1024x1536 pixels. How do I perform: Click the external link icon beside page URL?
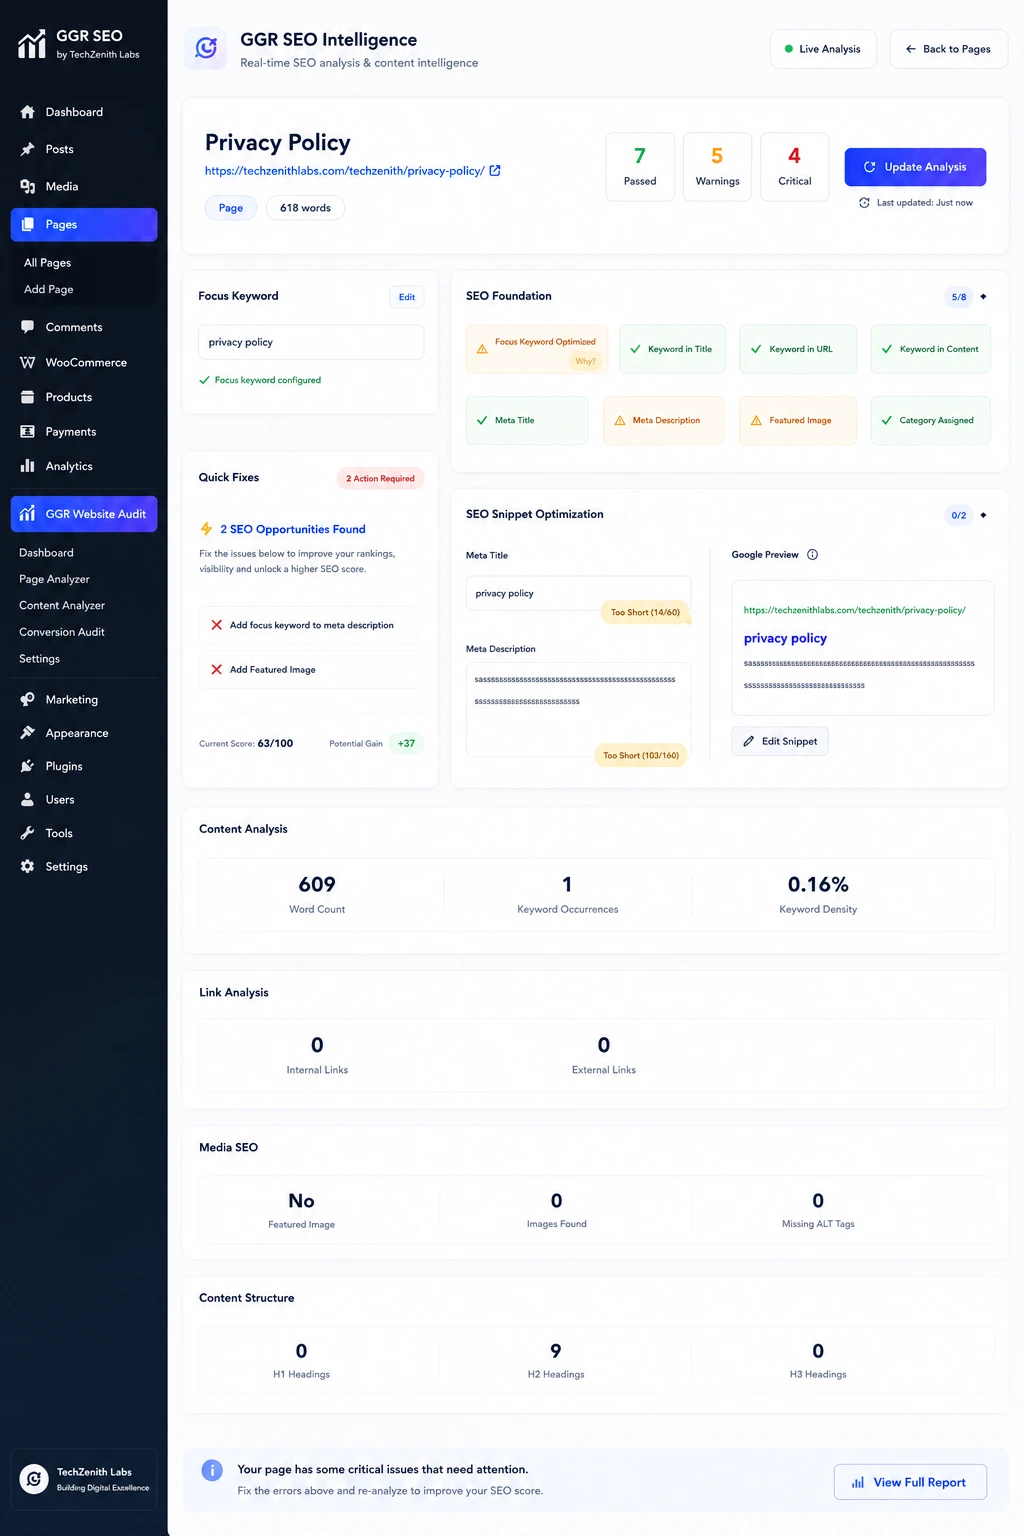coord(495,171)
